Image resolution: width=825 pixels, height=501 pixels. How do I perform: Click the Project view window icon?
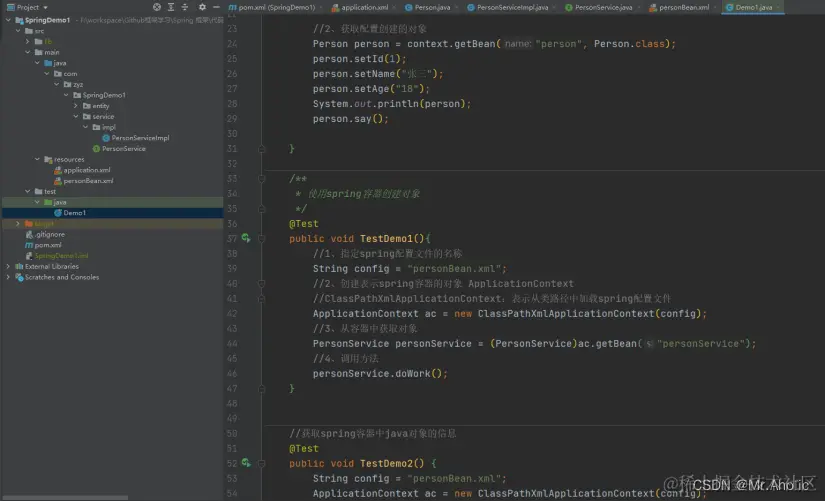coord(11,7)
